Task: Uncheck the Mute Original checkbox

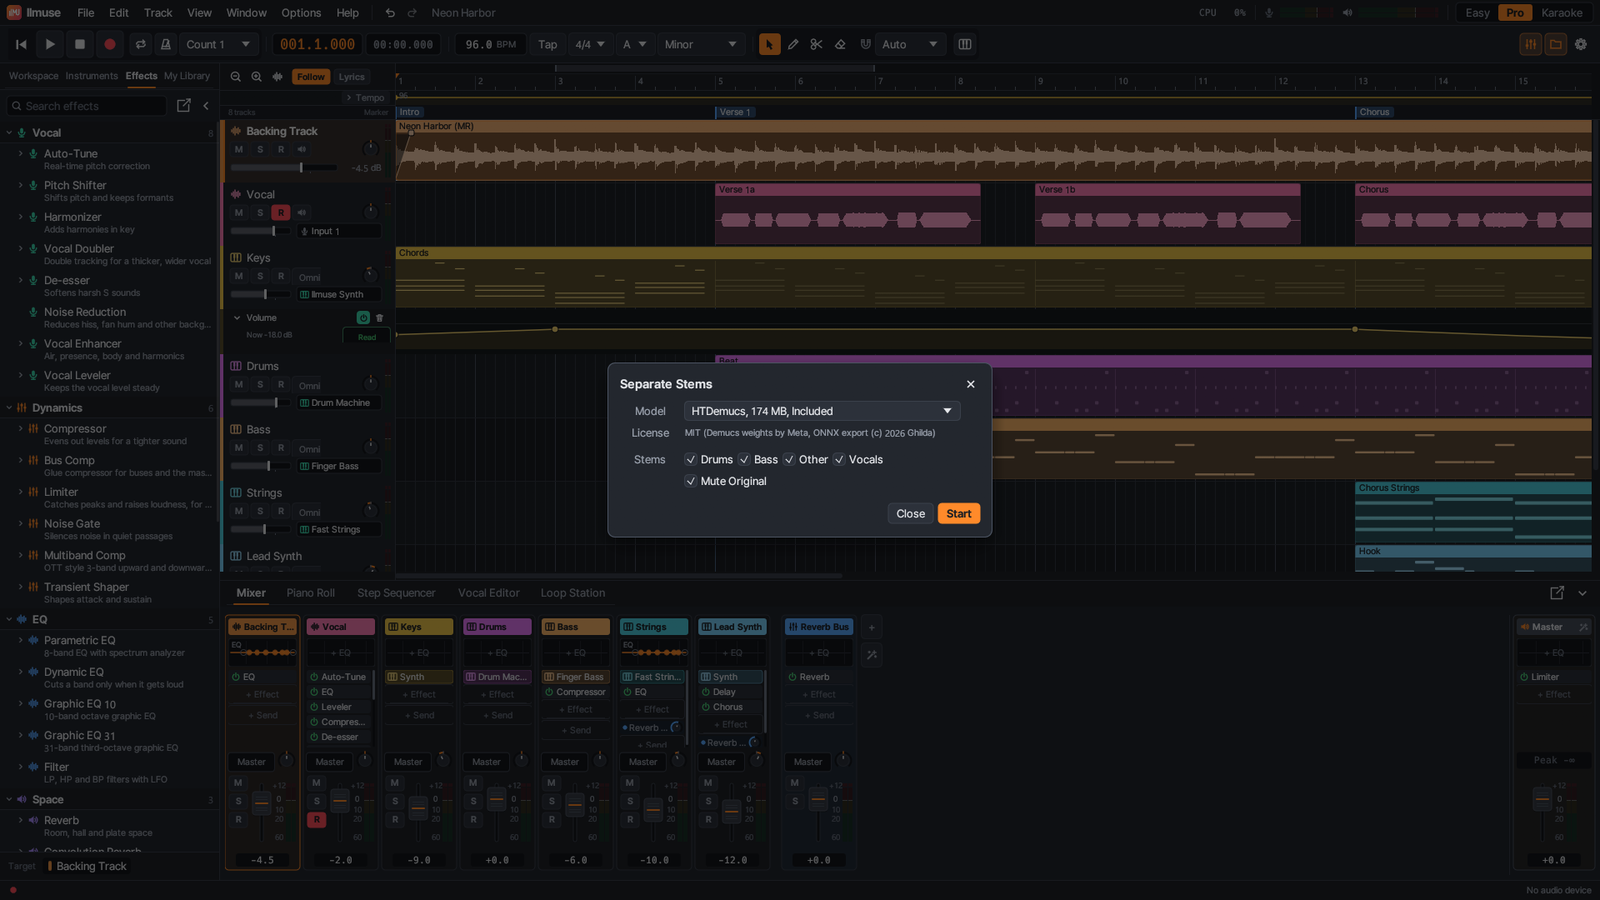Action: 691,481
